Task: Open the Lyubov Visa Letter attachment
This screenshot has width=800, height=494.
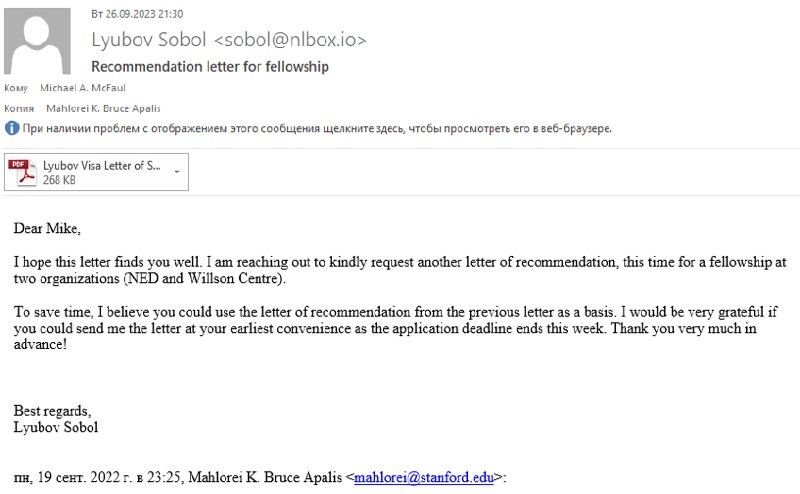Action: point(96,172)
